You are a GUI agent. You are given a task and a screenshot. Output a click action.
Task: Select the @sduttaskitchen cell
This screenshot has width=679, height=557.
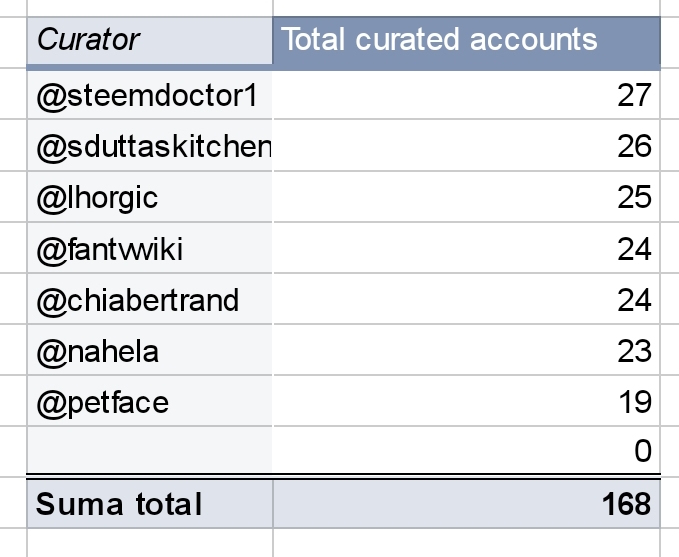[150, 147]
